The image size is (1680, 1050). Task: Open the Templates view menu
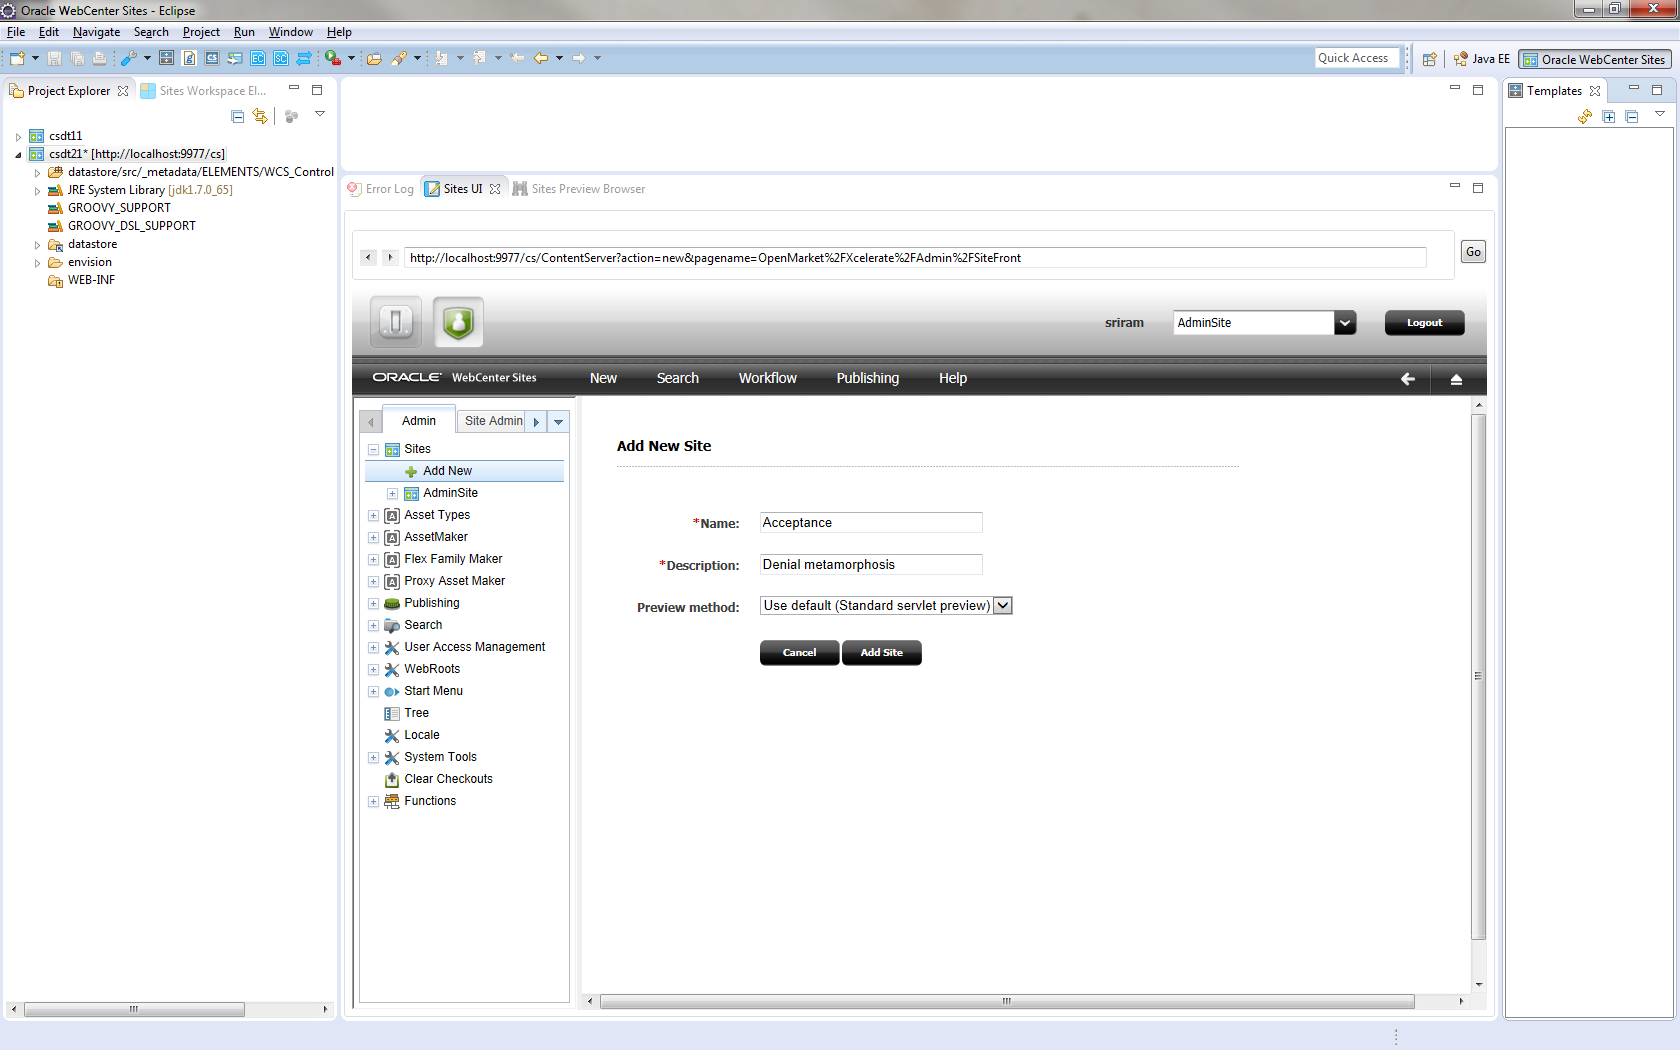[1660, 114]
